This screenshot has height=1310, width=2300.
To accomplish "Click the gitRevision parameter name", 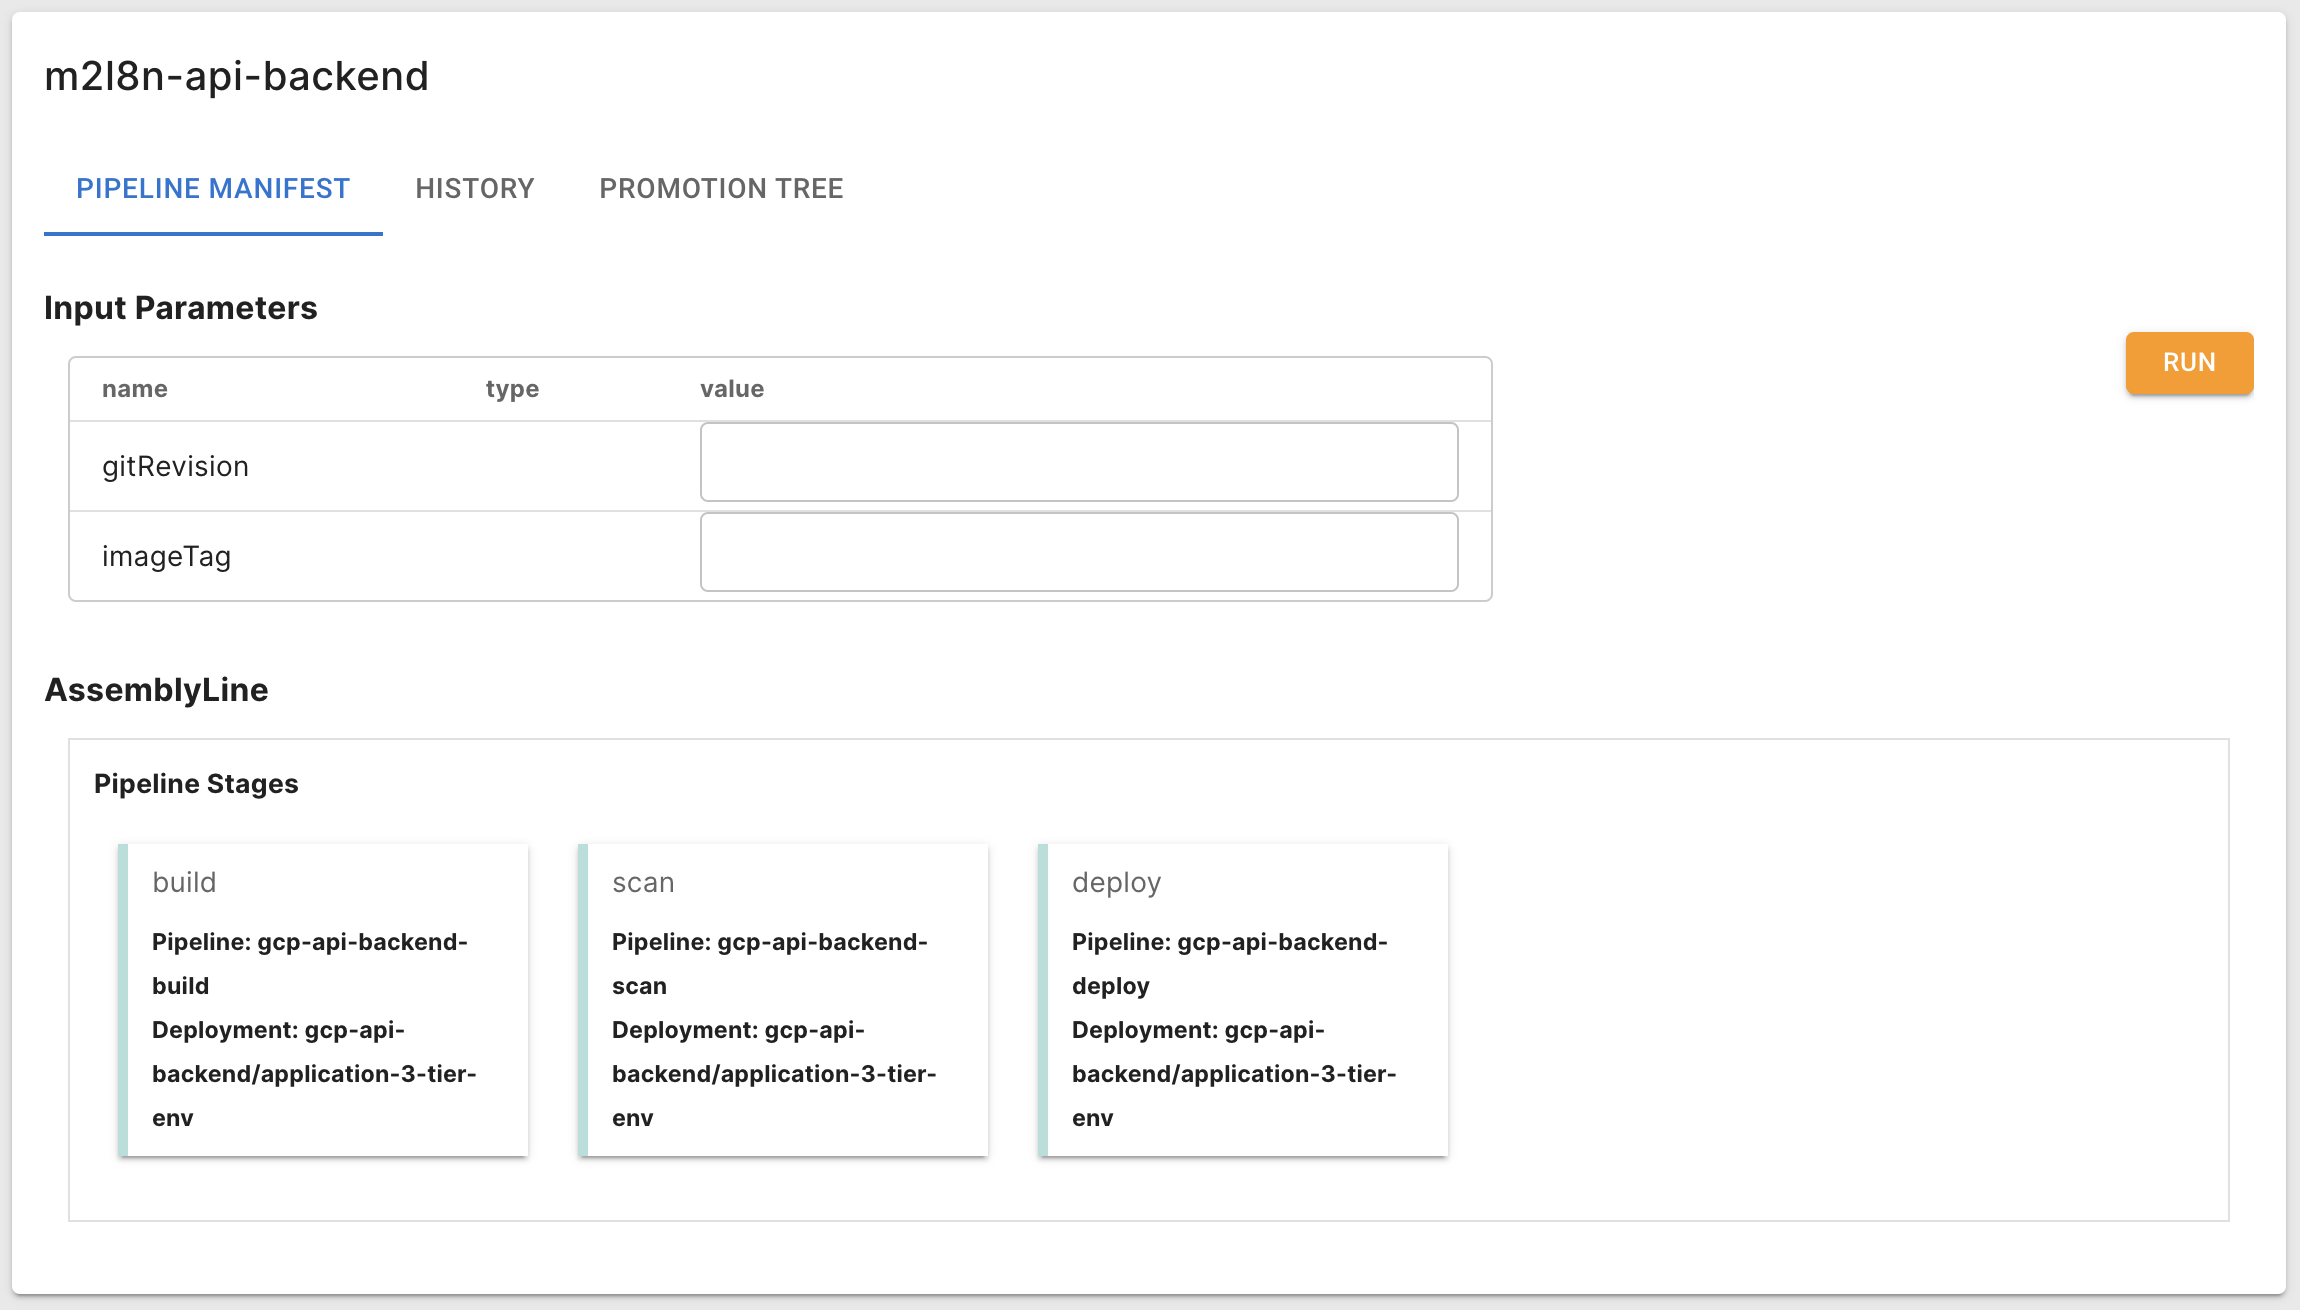I will [175, 467].
